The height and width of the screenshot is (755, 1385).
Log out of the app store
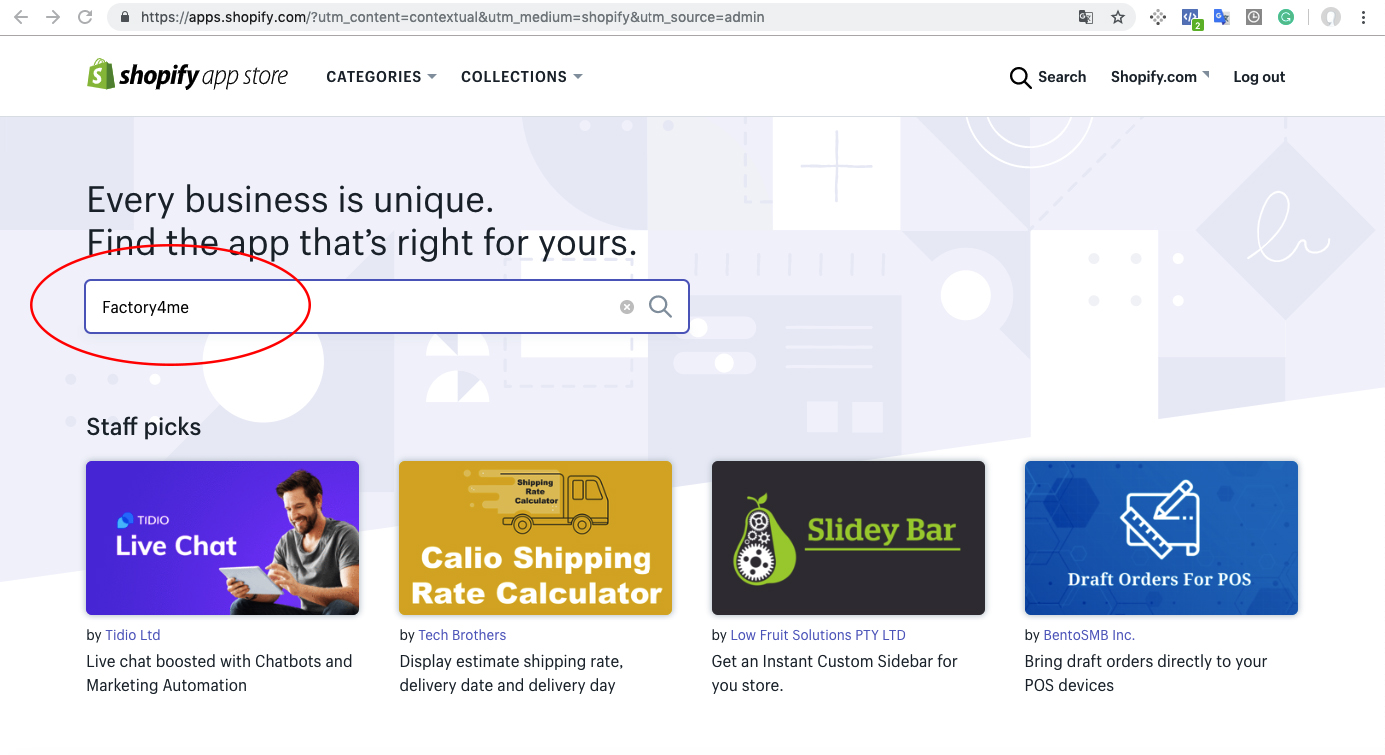click(1259, 77)
